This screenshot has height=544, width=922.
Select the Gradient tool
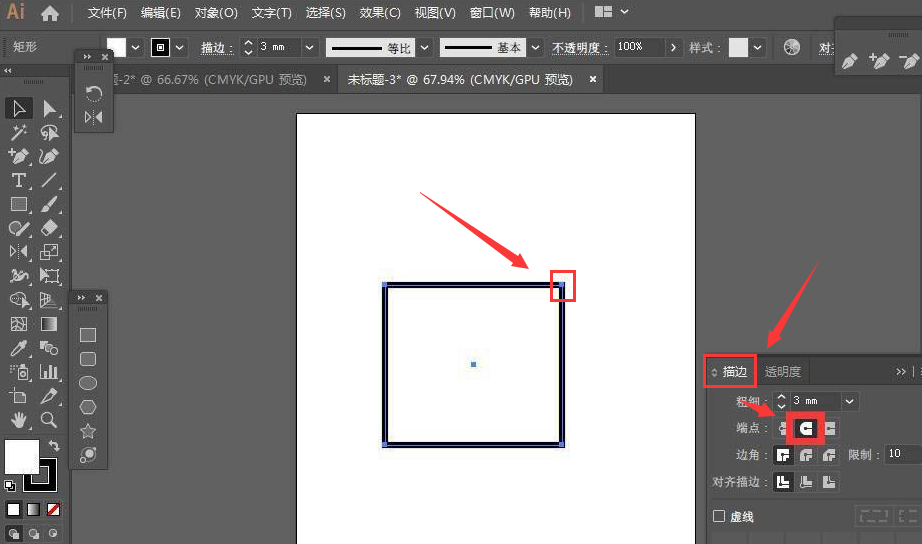(49, 324)
